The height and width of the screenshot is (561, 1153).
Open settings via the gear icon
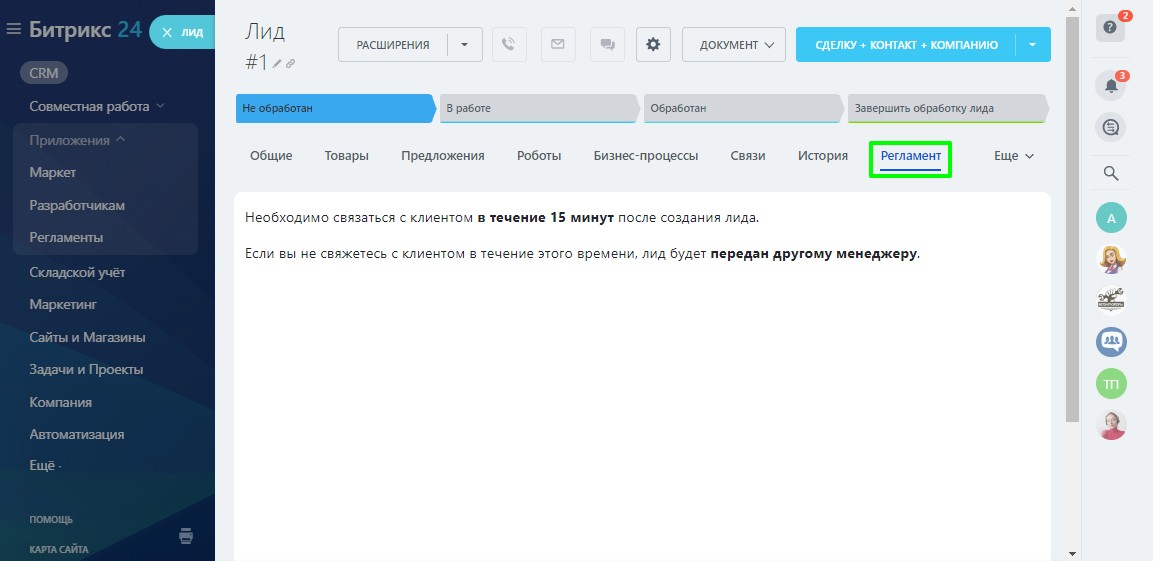click(x=653, y=44)
